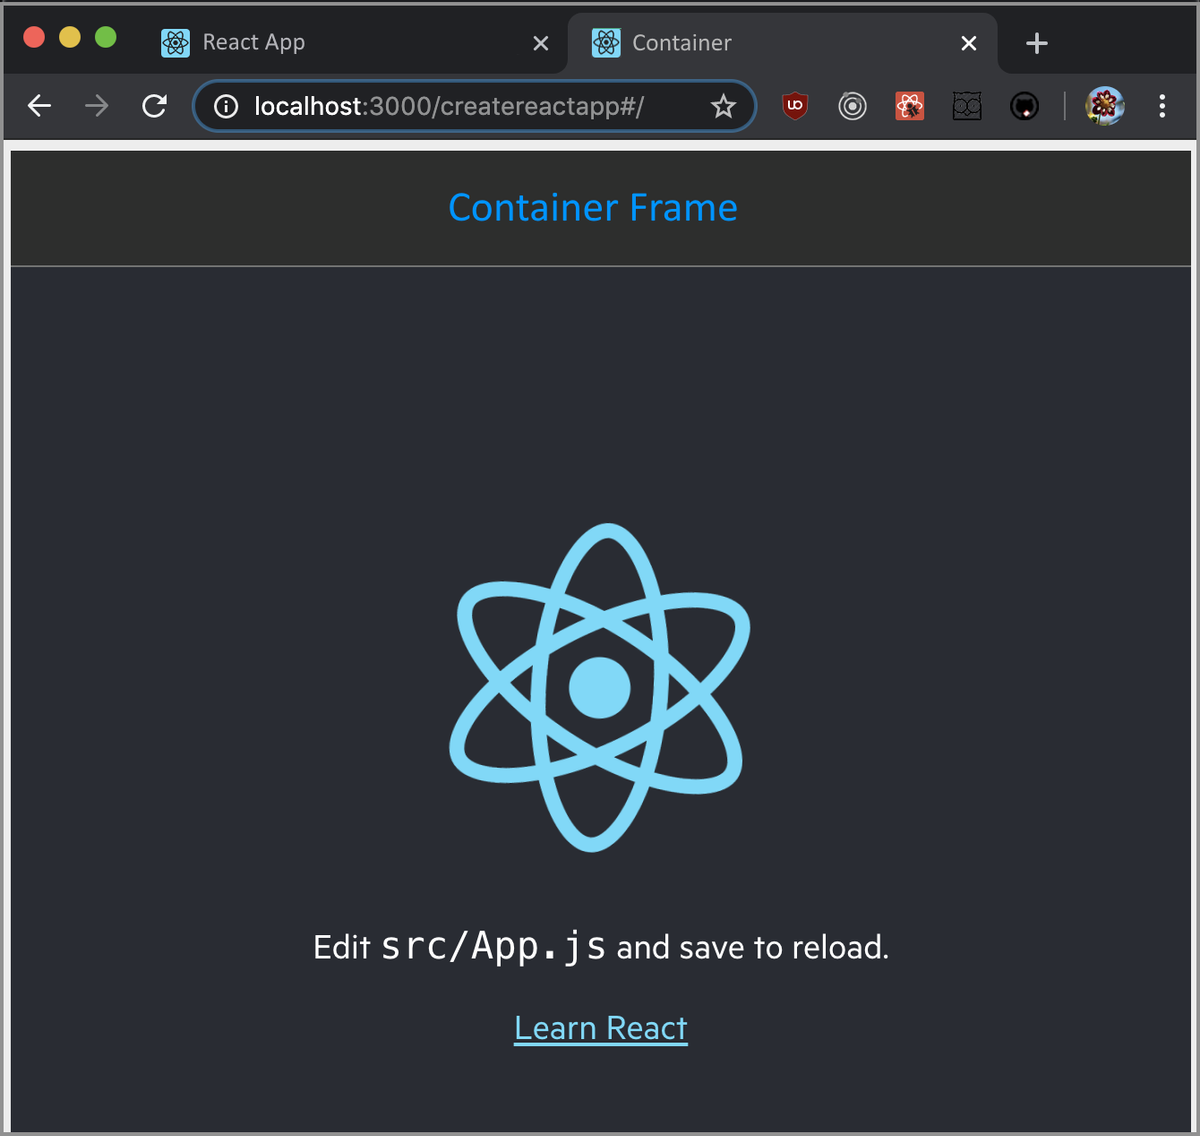Screen dimensions: 1200x1136
Task: Open the uBlock Origin extension
Action: coord(795,105)
